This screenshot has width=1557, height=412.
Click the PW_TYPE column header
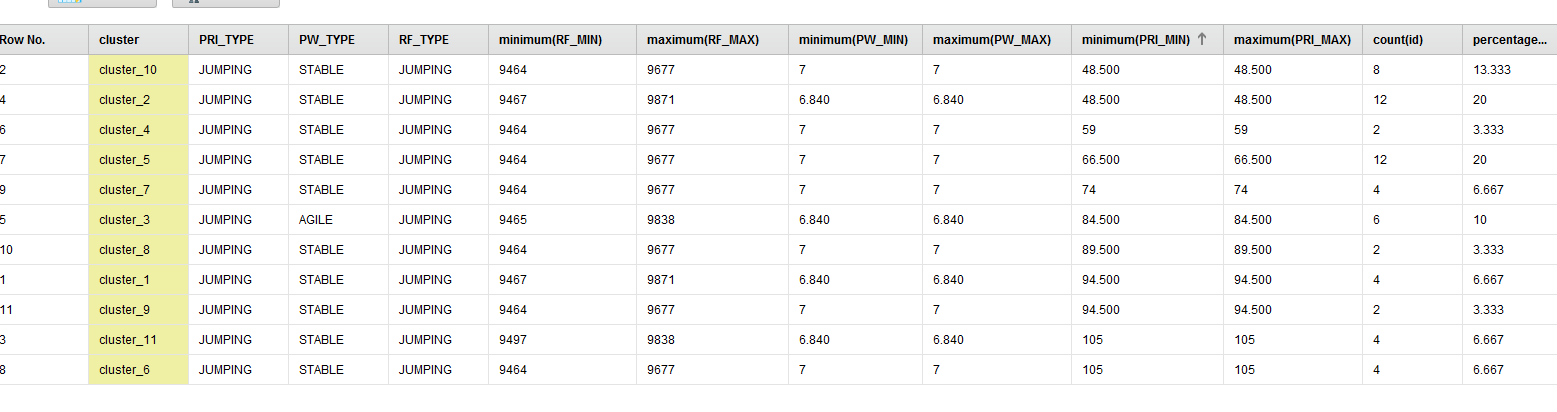[338, 40]
